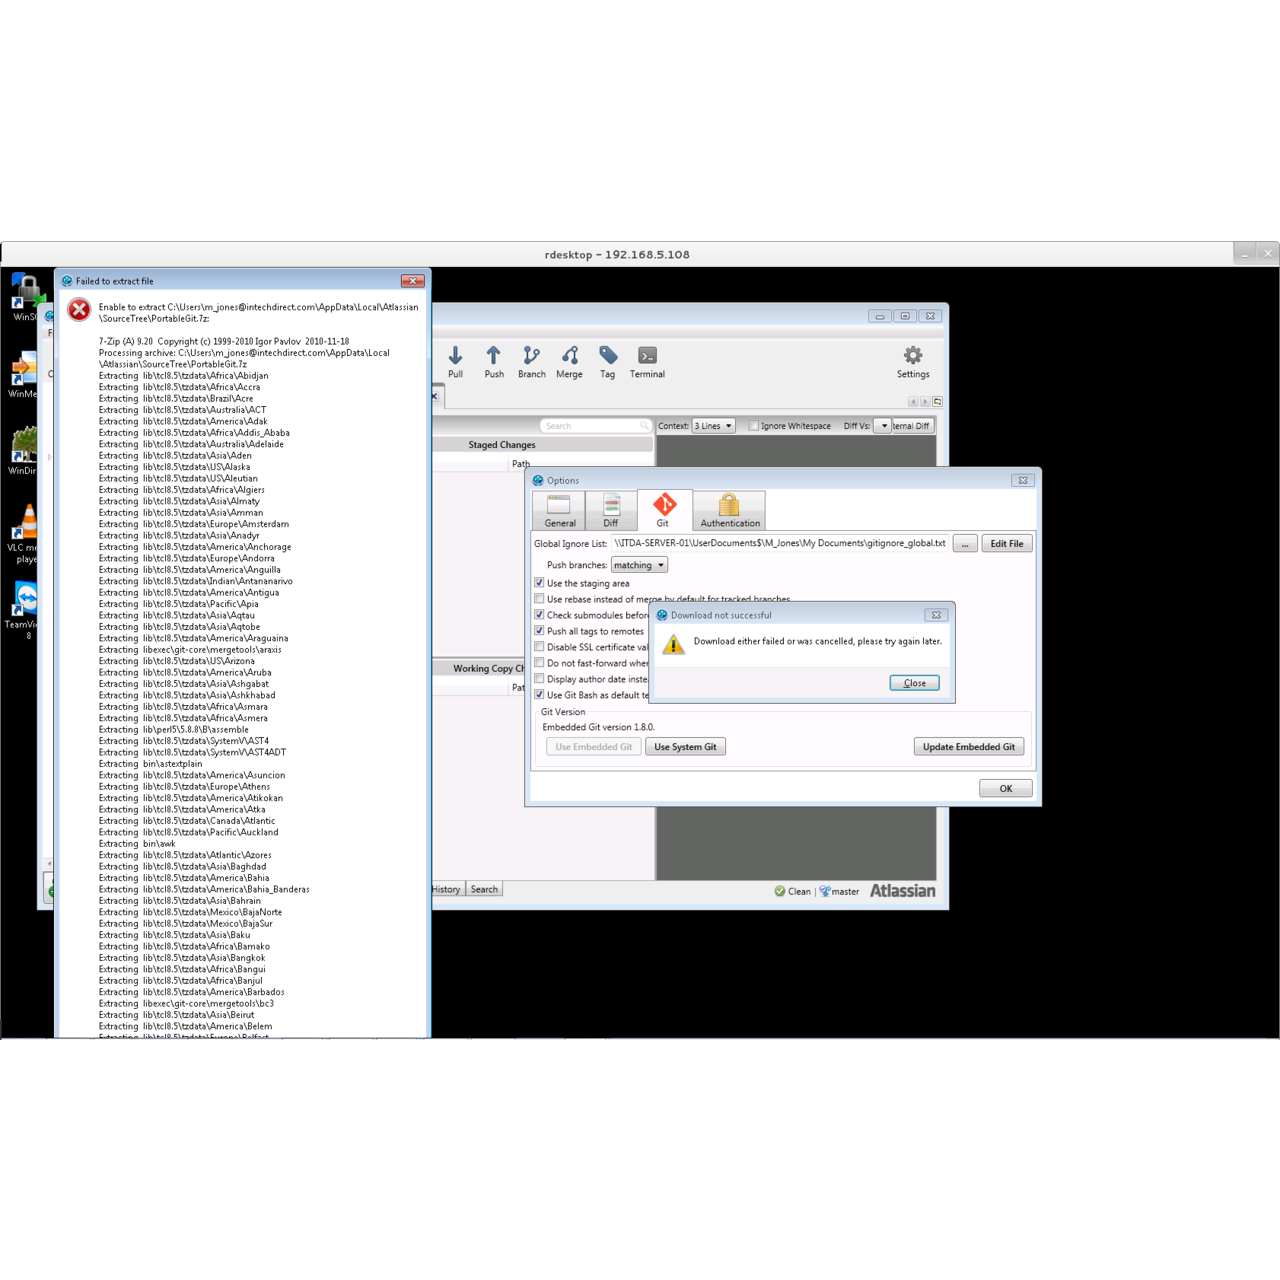Click the line 'Extracting bin\awk'
This screenshot has width=1280, height=1280.
point(137,843)
